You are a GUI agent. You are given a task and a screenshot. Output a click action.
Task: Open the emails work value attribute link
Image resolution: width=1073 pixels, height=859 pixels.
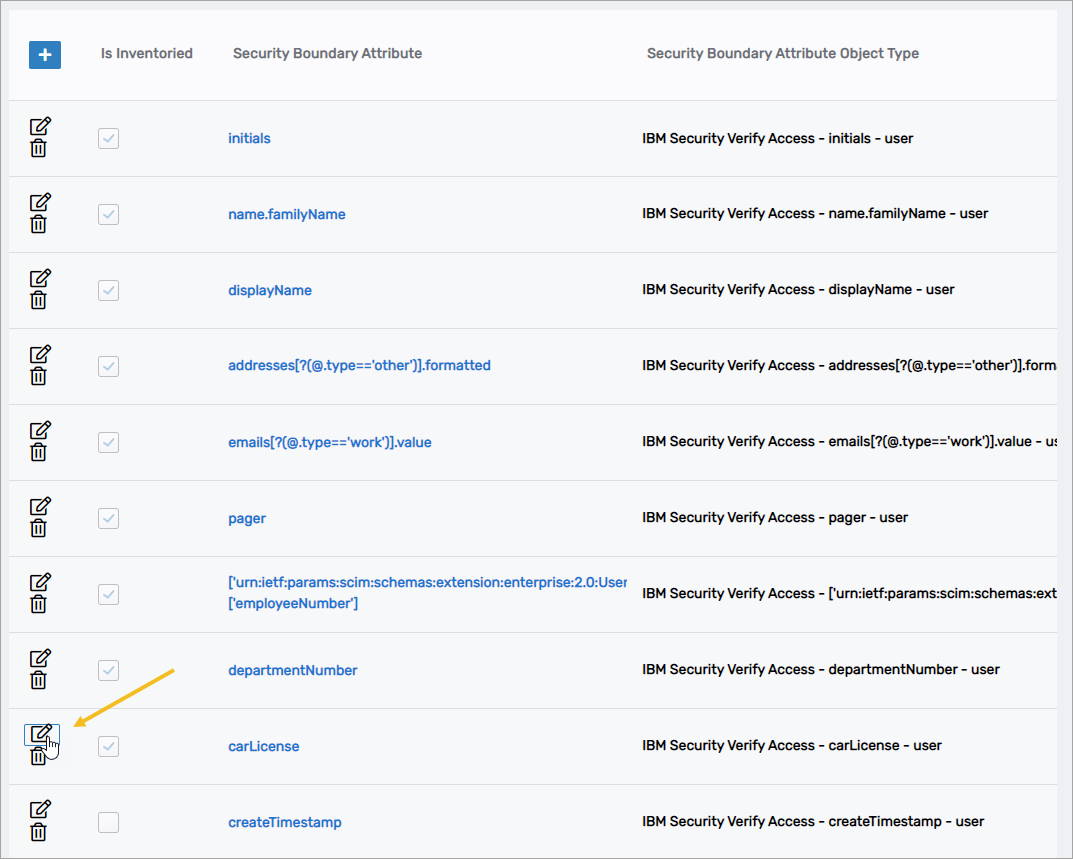pos(329,442)
